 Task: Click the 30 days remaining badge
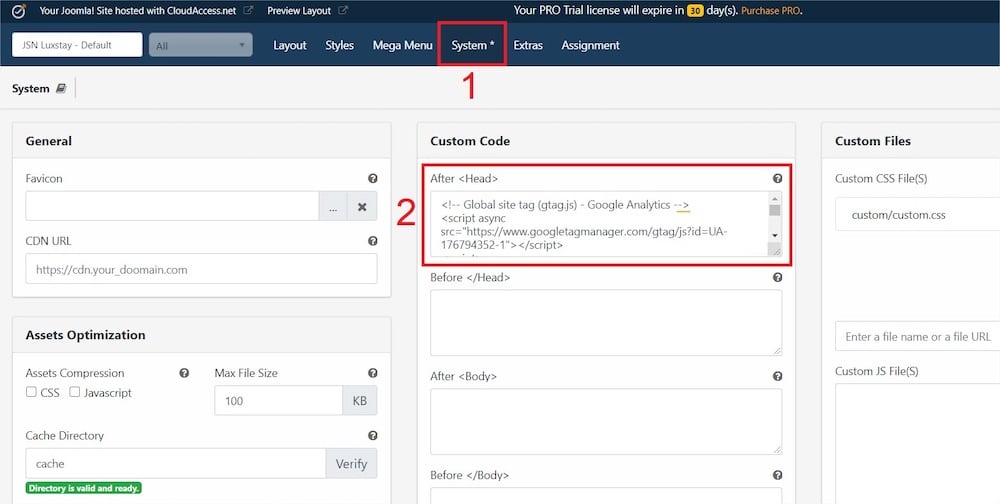tap(695, 11)
